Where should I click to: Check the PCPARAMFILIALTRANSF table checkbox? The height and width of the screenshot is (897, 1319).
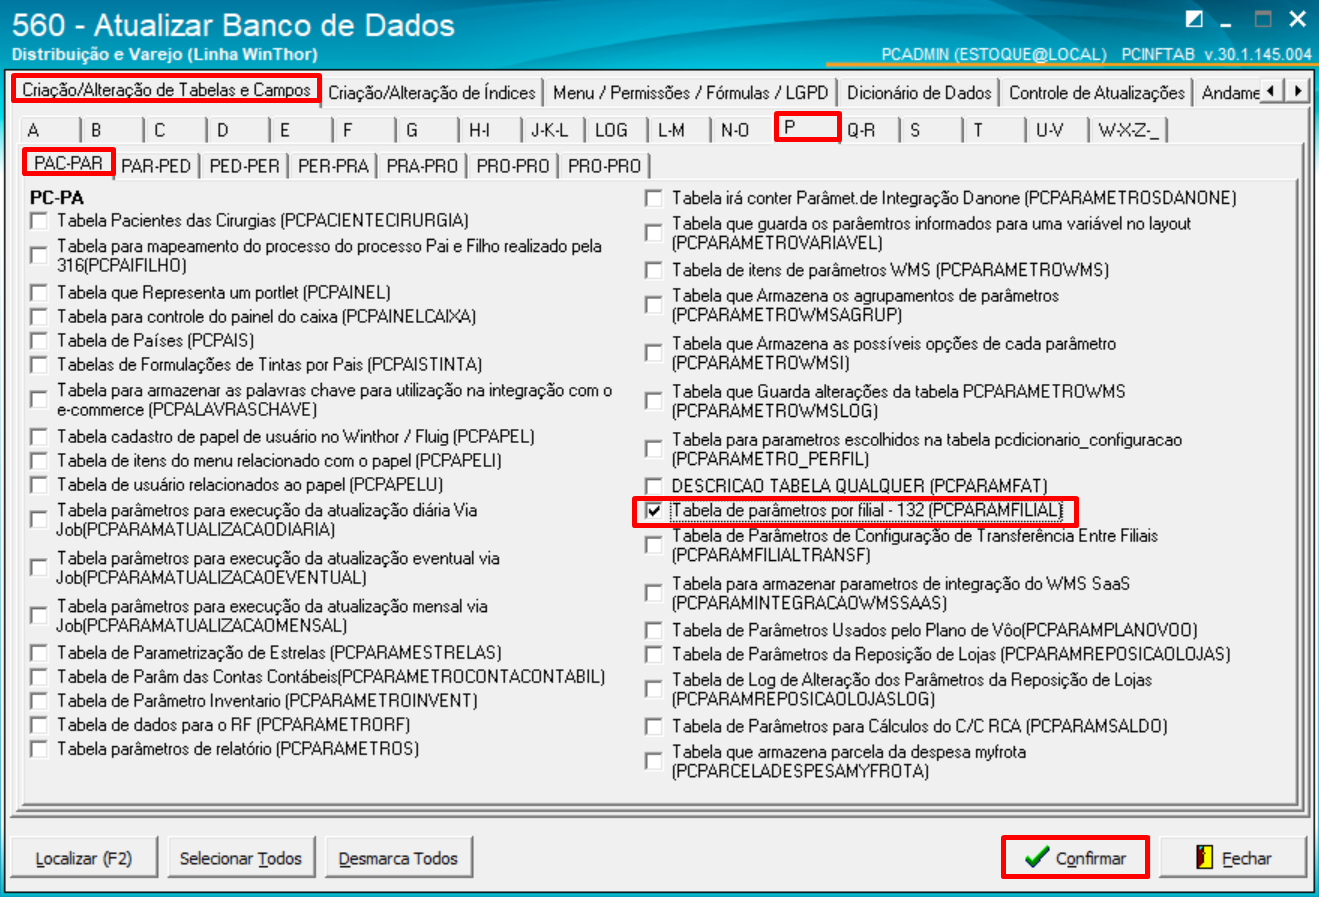coord(653,545)
